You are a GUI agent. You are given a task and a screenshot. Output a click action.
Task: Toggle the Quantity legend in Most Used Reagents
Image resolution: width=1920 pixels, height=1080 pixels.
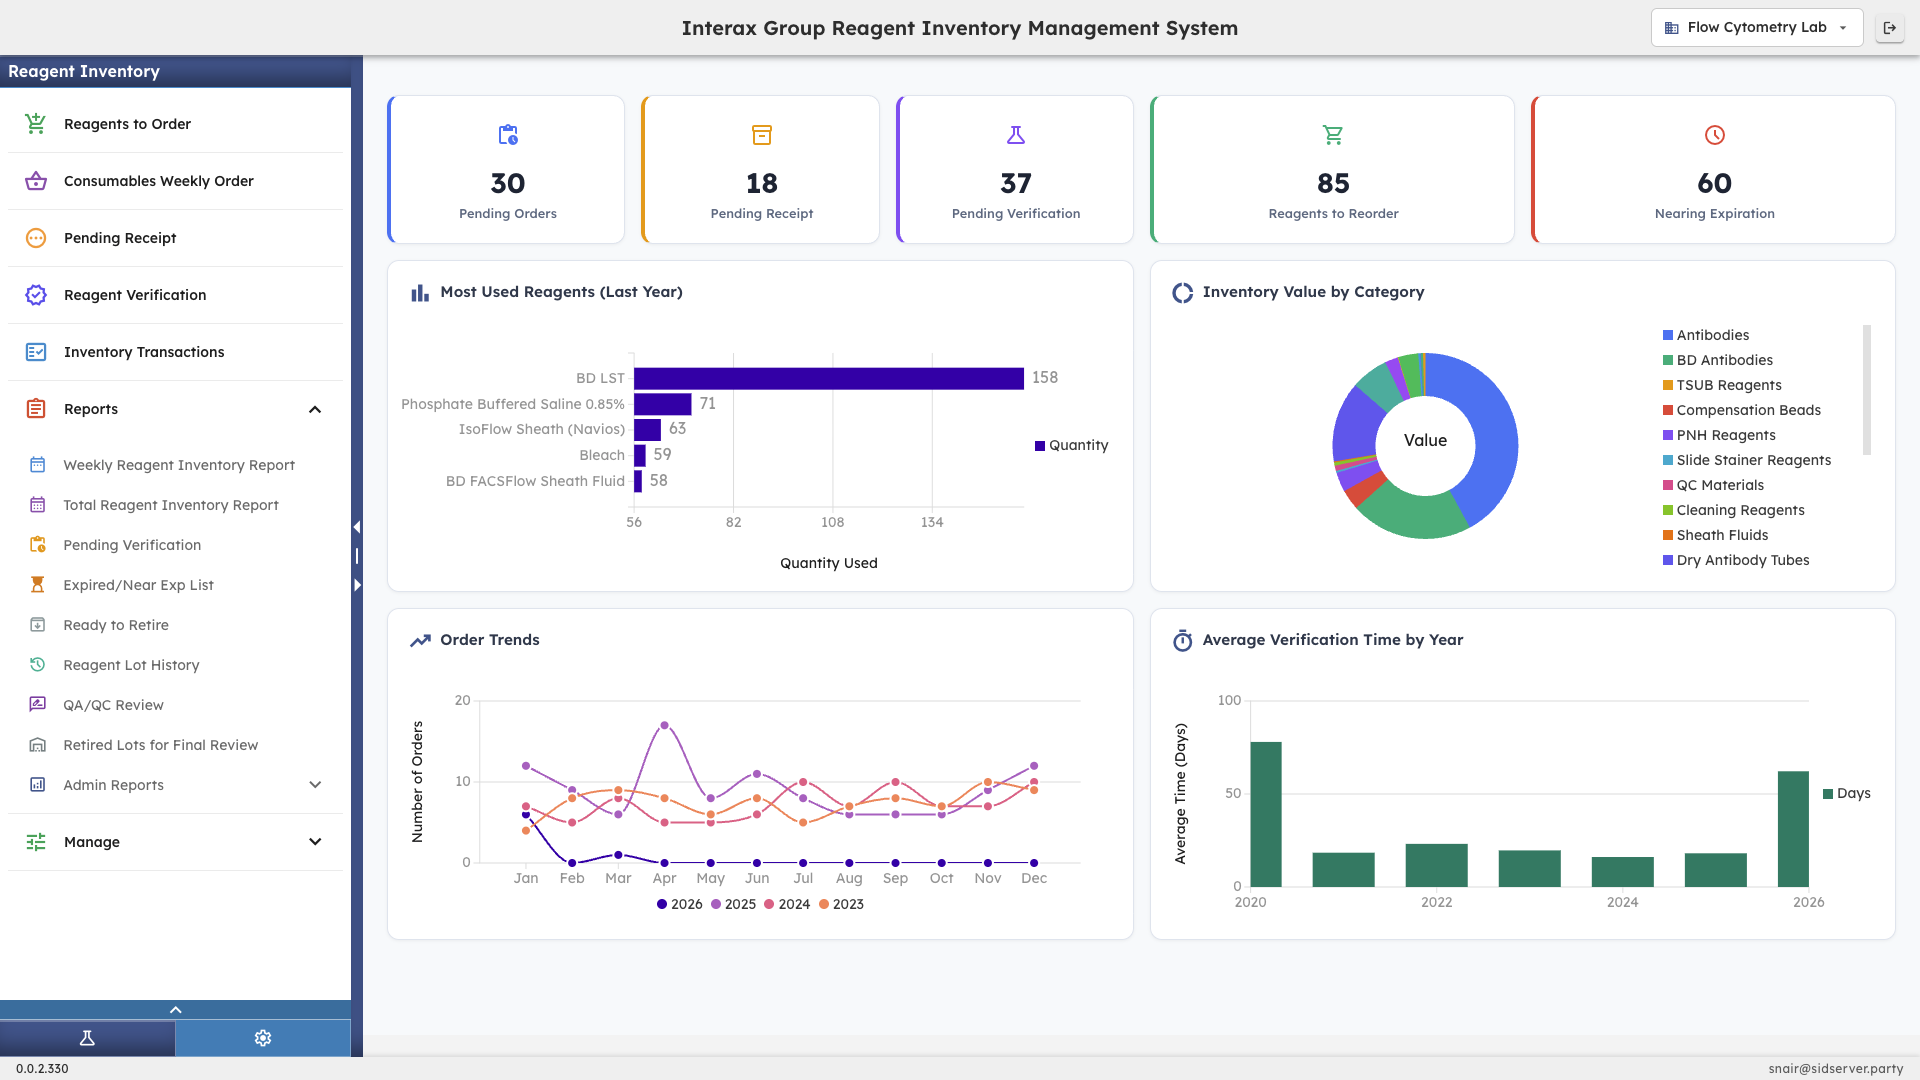(1071, 445)
